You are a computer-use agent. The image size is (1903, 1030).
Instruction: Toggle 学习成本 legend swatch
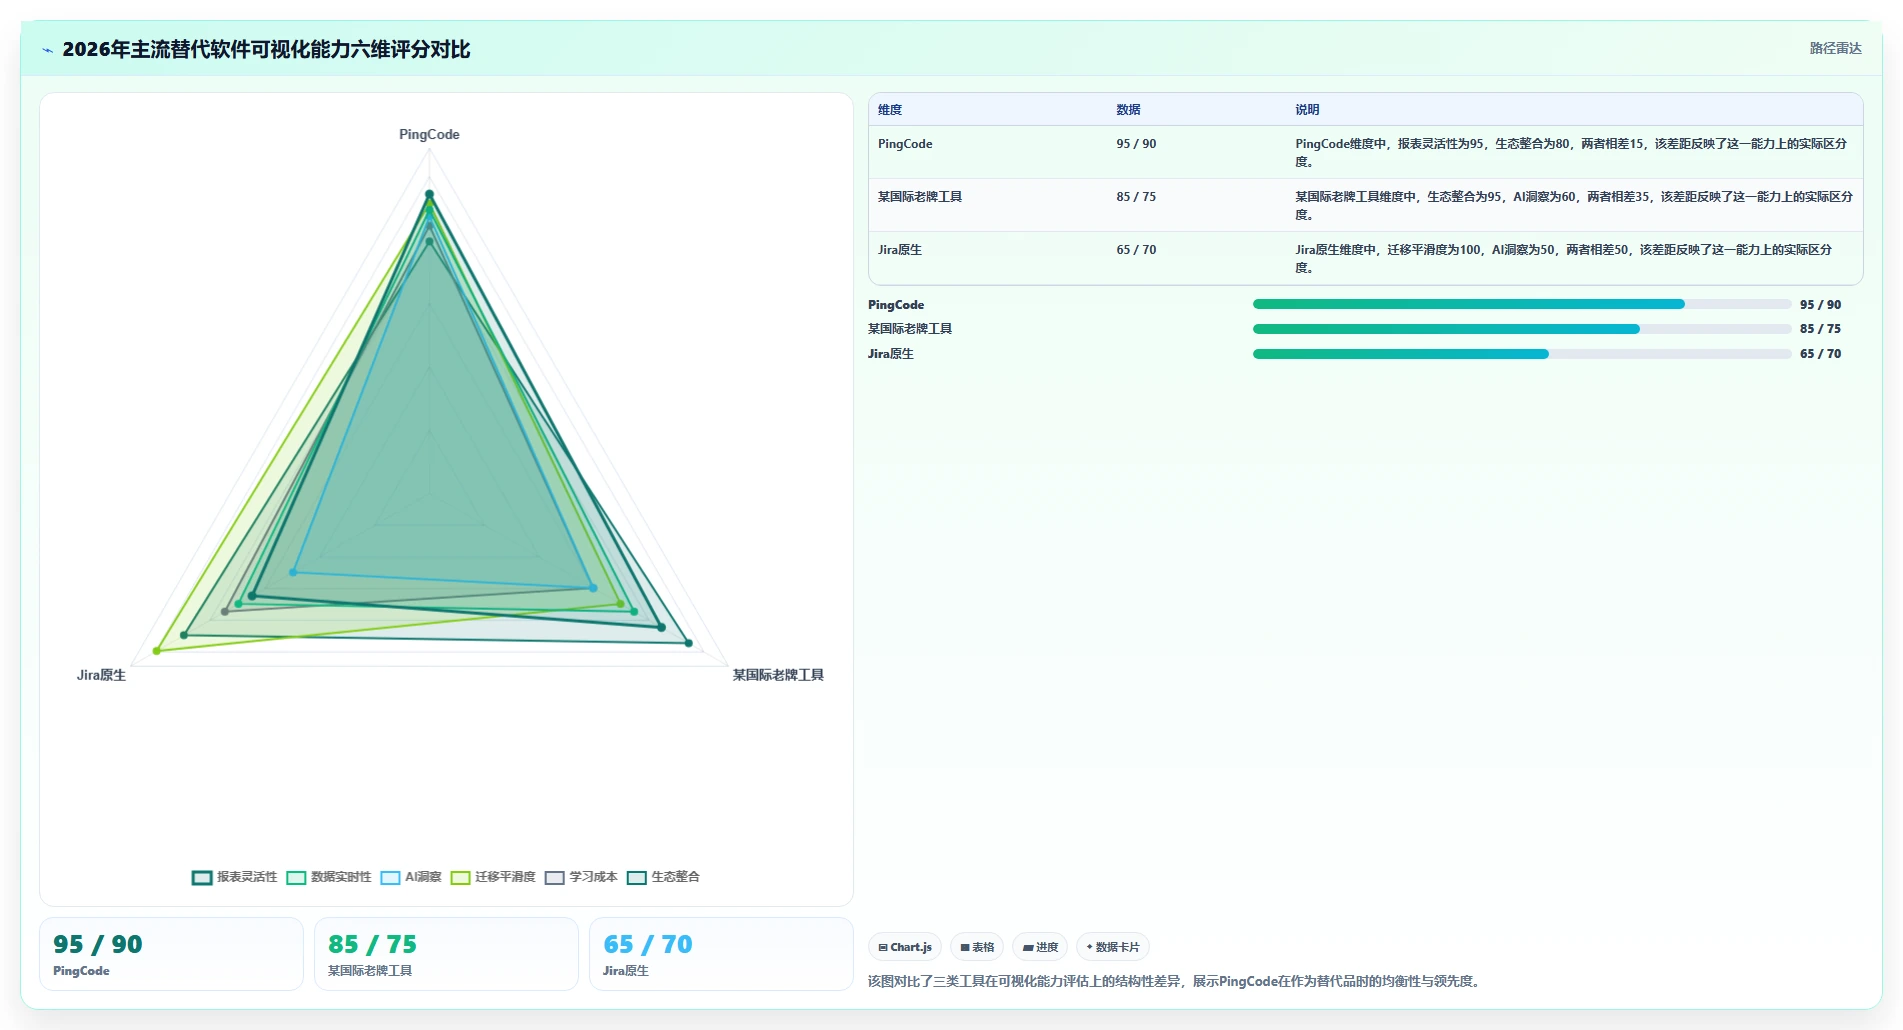point(555,877)
